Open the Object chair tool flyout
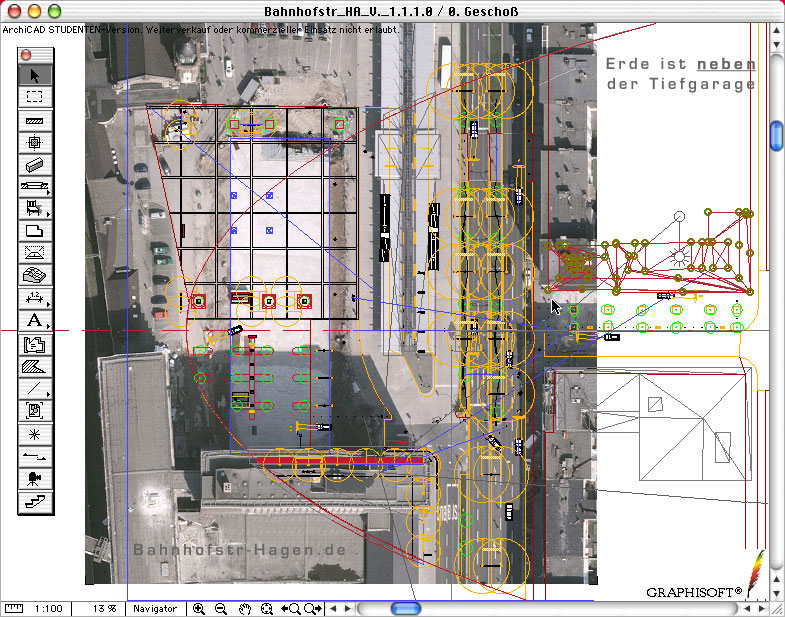 tap(35, 209)
